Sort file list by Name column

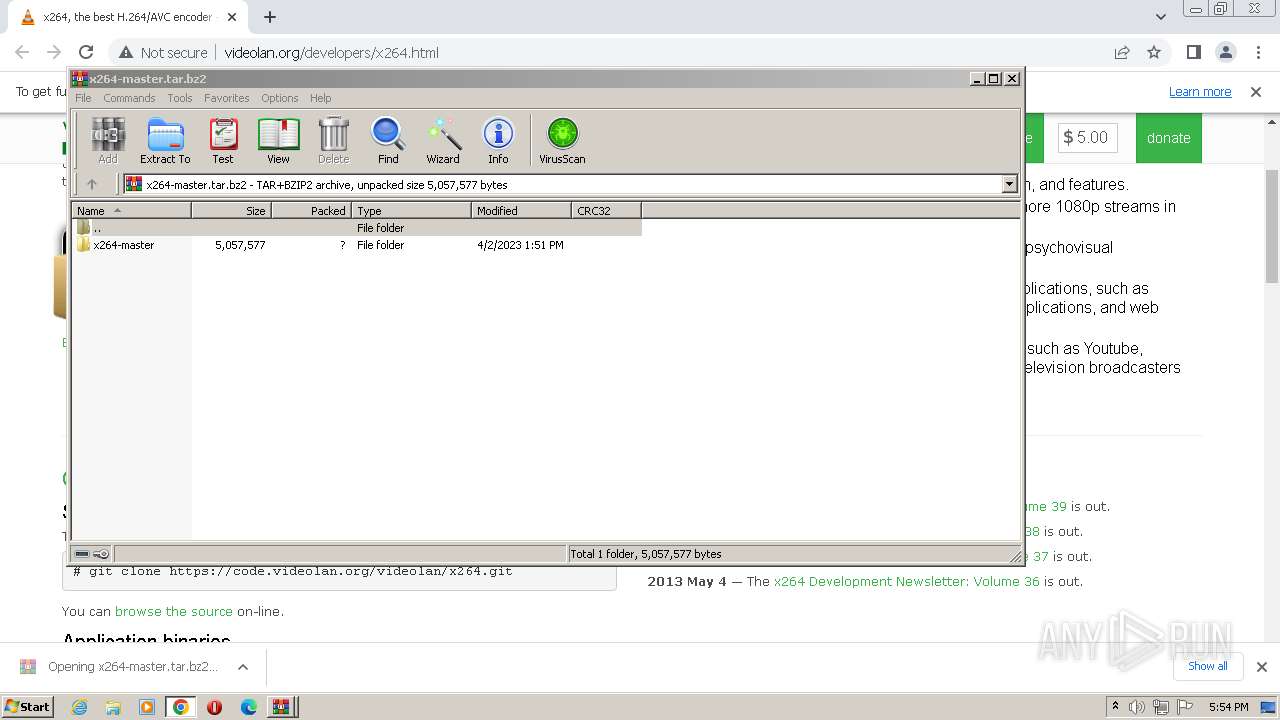click(x=131, y=210)
